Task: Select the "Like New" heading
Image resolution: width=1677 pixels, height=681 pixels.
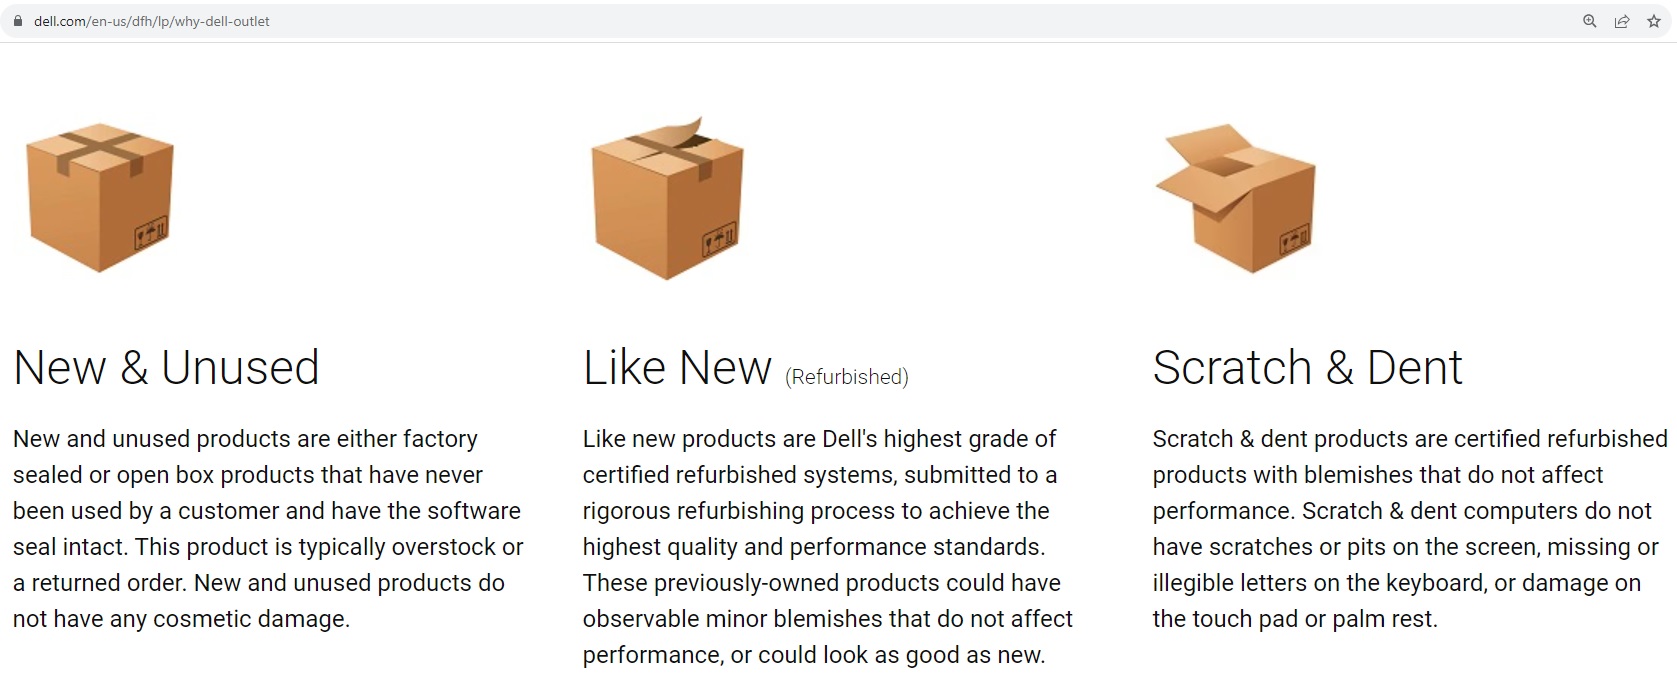Action: [x=677, y=368]
